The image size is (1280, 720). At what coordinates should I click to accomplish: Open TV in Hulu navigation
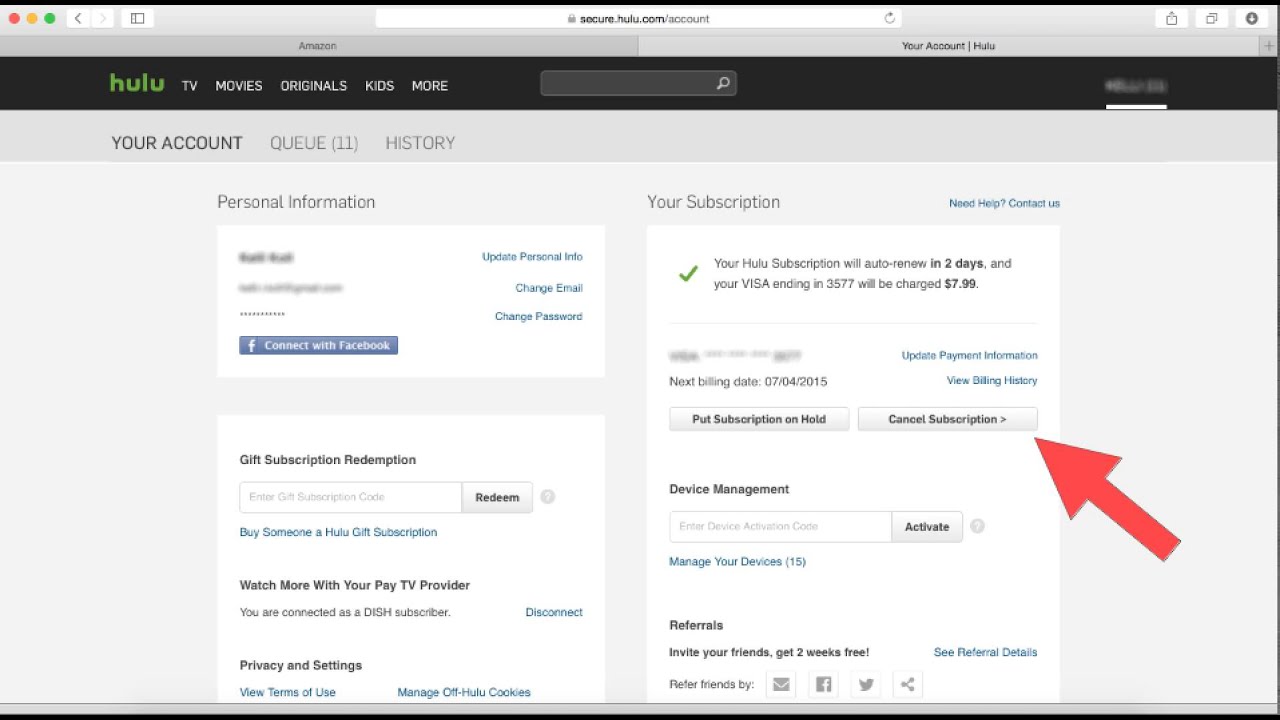point(189,86)
